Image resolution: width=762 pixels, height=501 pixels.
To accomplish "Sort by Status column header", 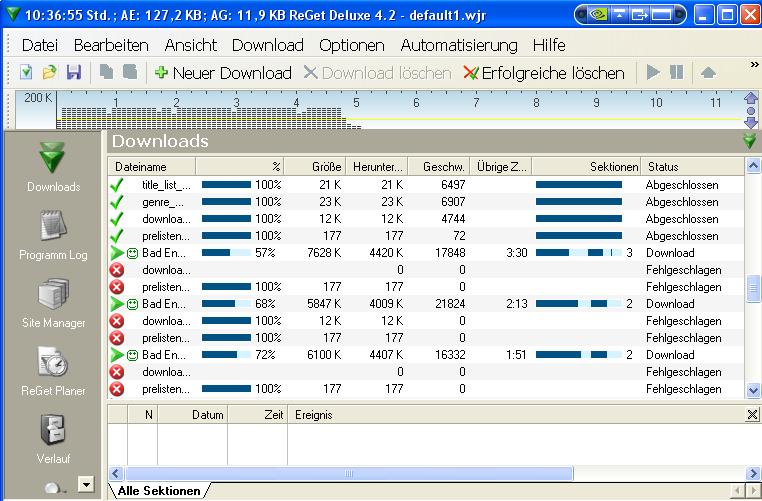I will 693,167.
